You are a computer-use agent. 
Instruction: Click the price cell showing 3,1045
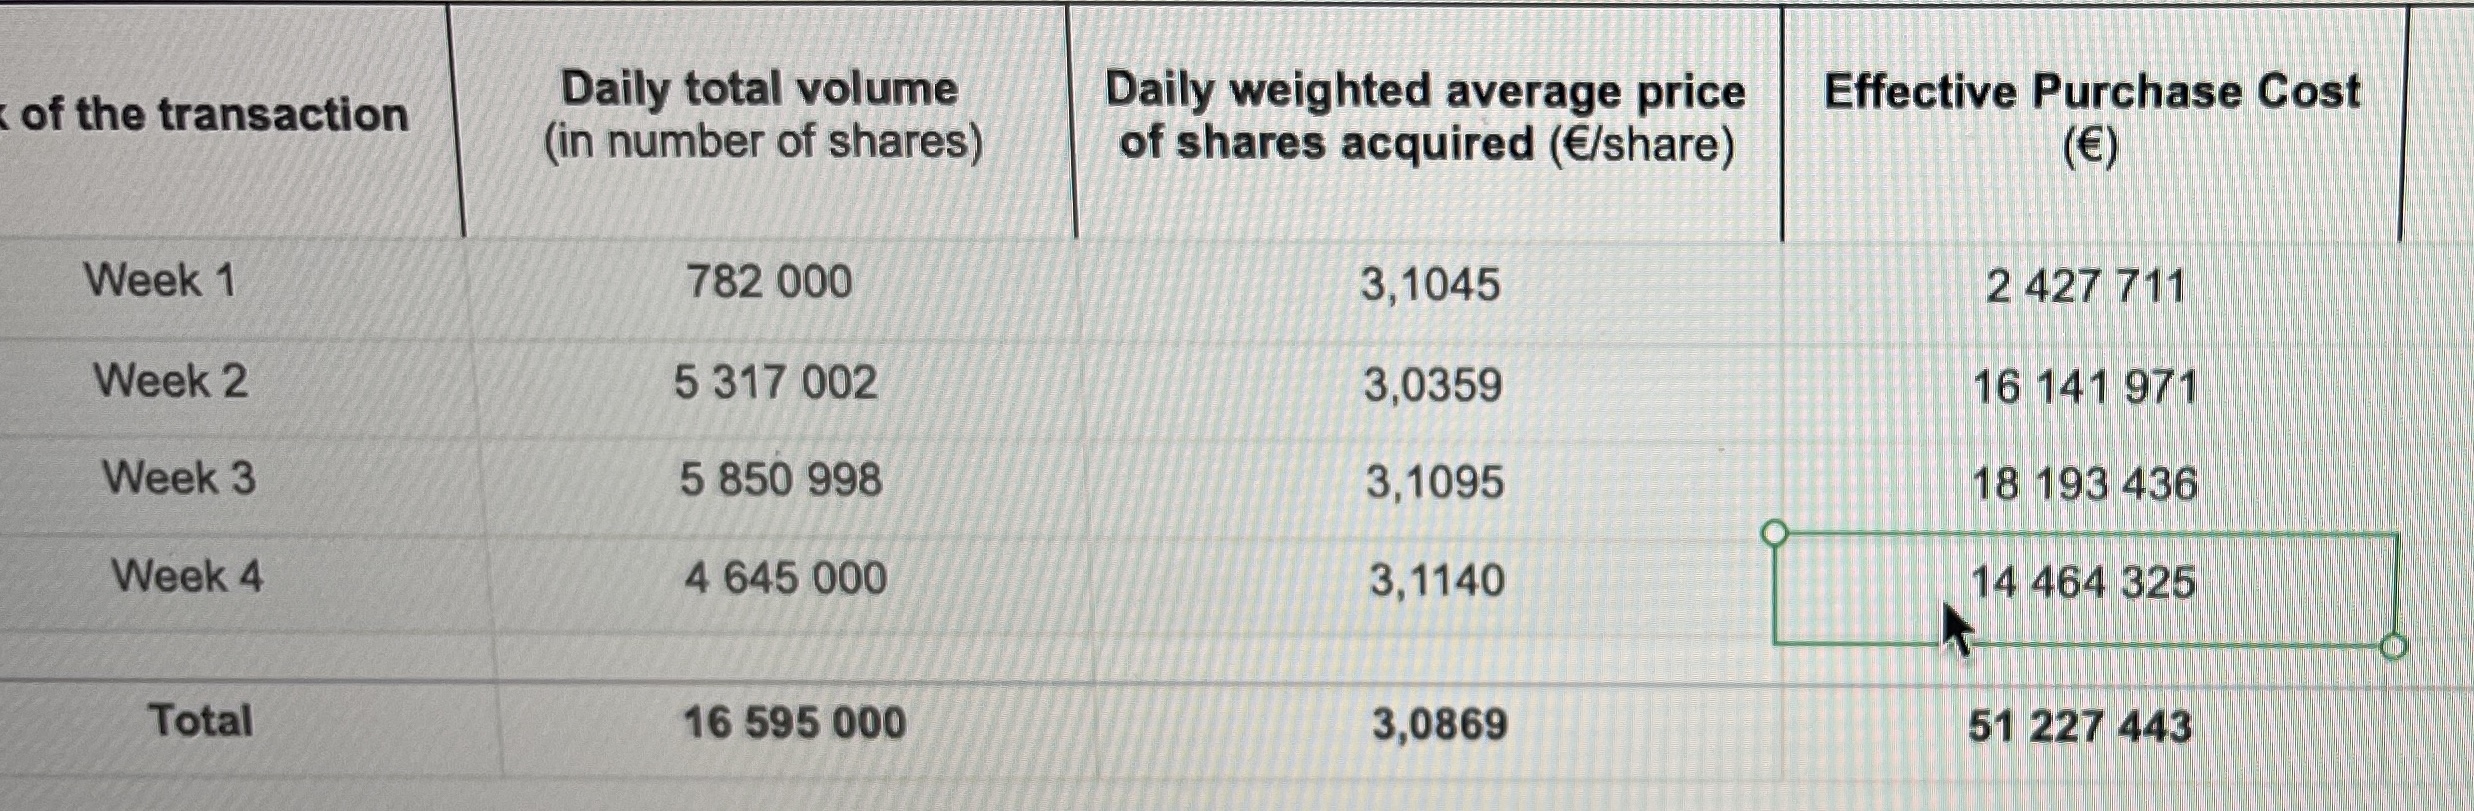(1430, 286)
